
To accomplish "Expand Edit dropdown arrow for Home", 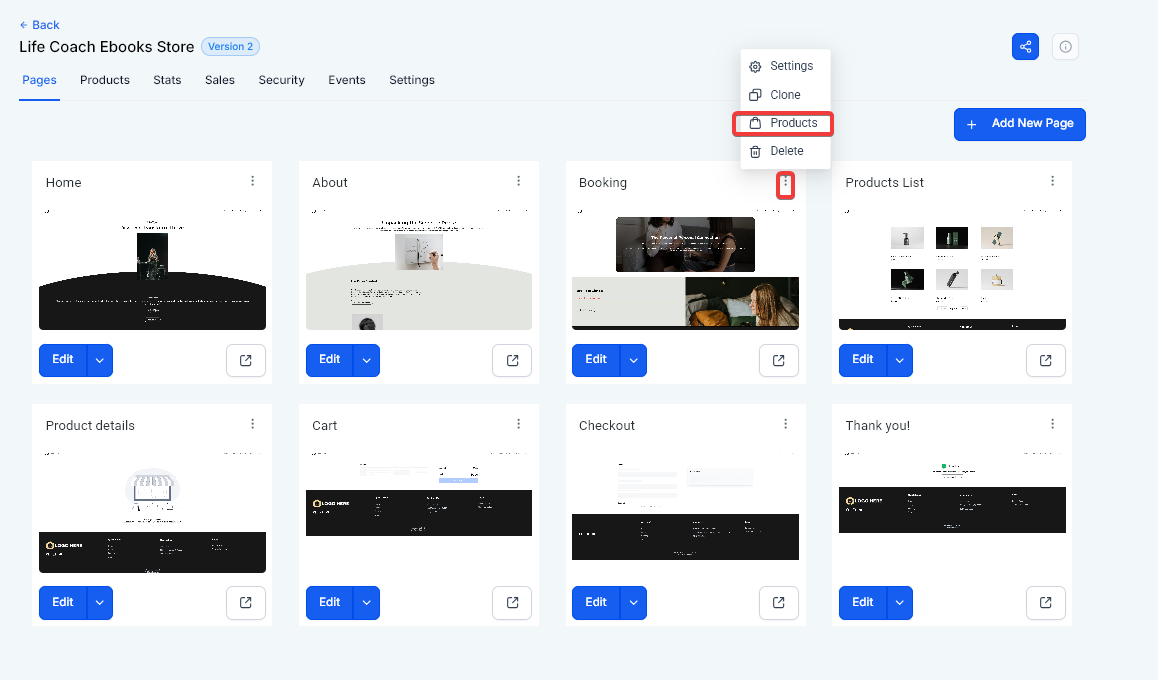I will coord(100,360).
